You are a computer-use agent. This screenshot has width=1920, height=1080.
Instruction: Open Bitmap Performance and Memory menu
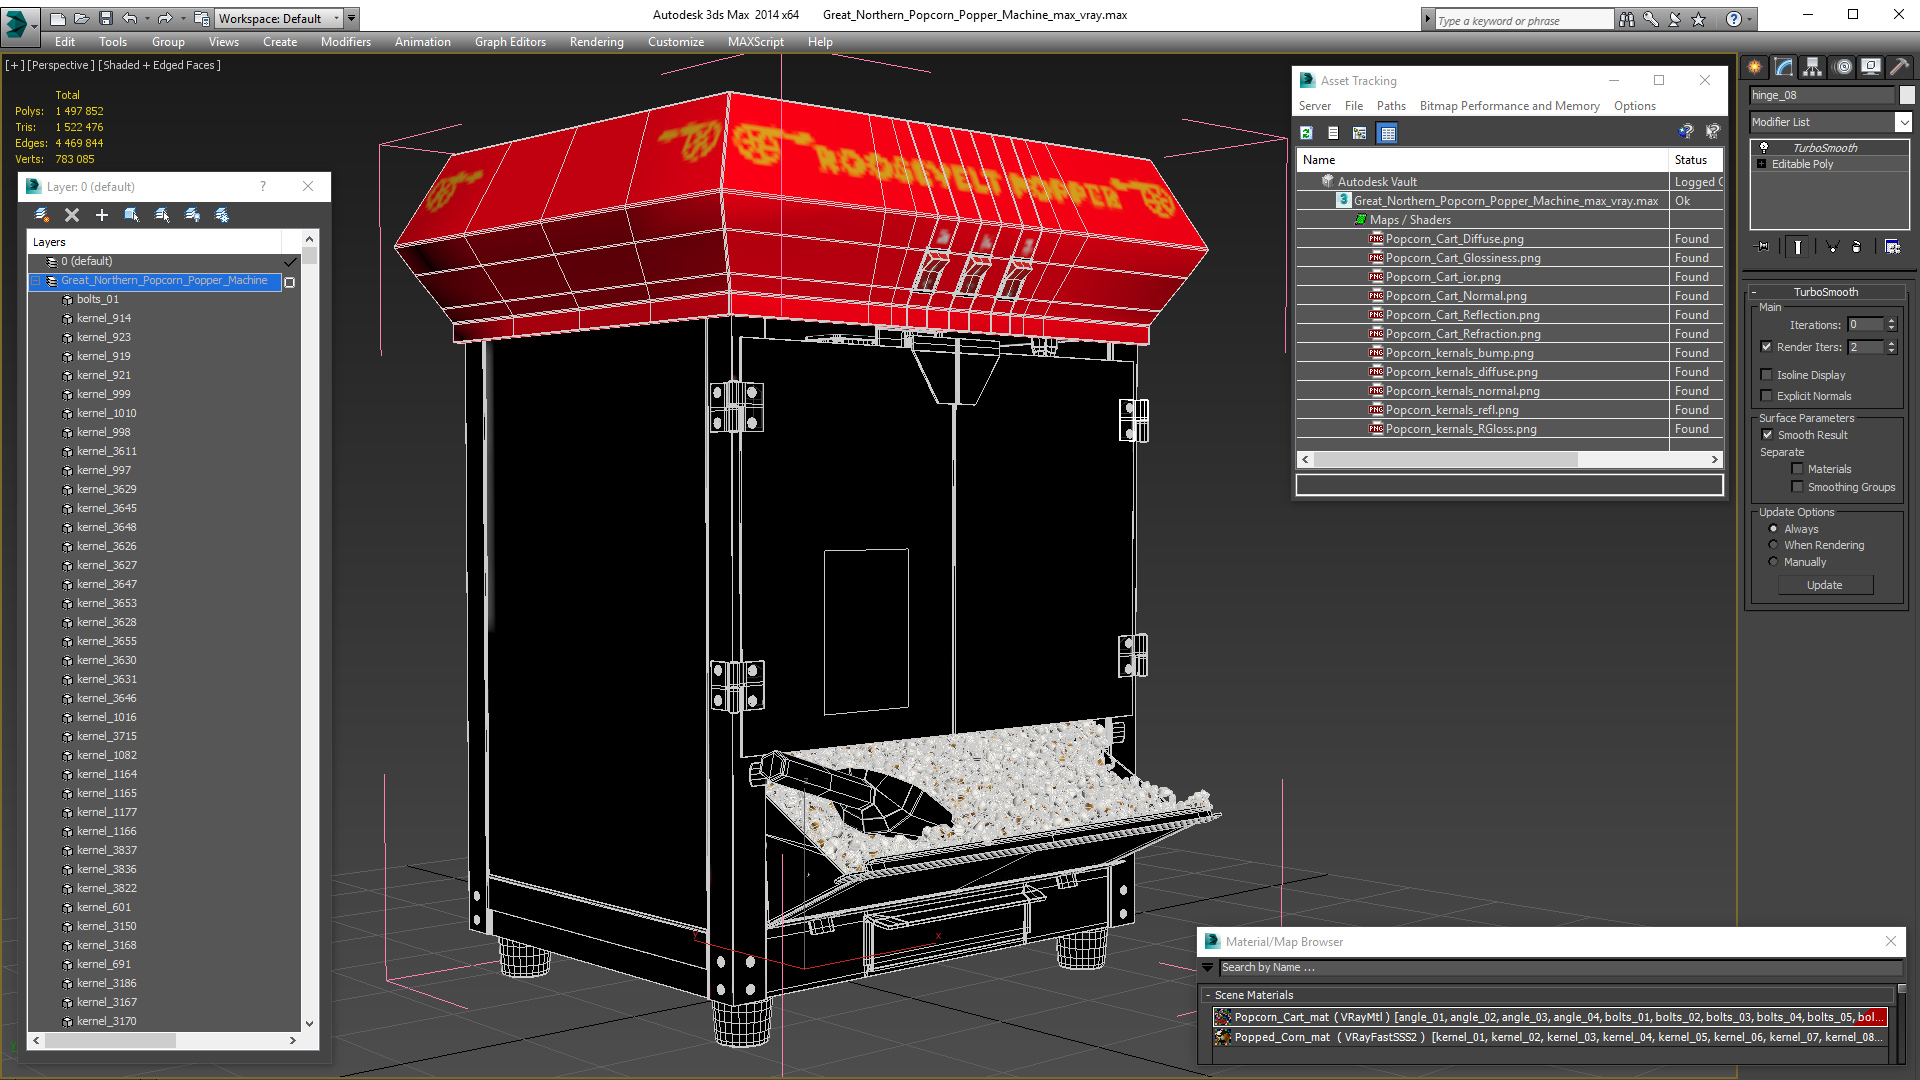point(1509,106)
